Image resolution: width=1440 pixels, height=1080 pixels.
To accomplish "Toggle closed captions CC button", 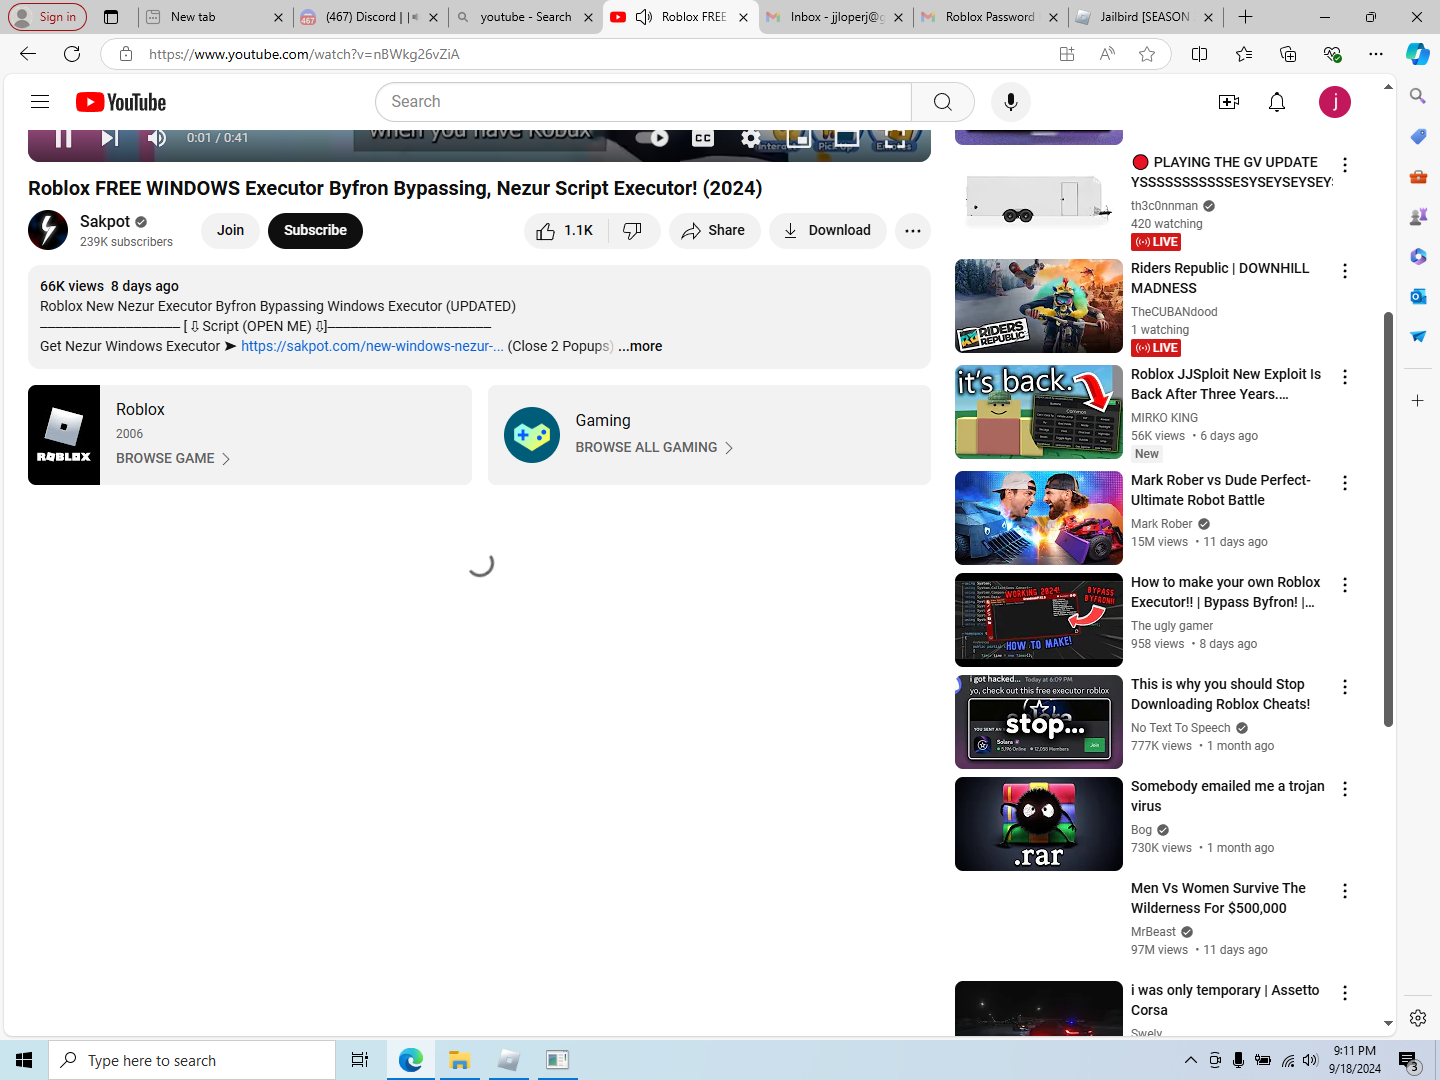I will 703,138.
